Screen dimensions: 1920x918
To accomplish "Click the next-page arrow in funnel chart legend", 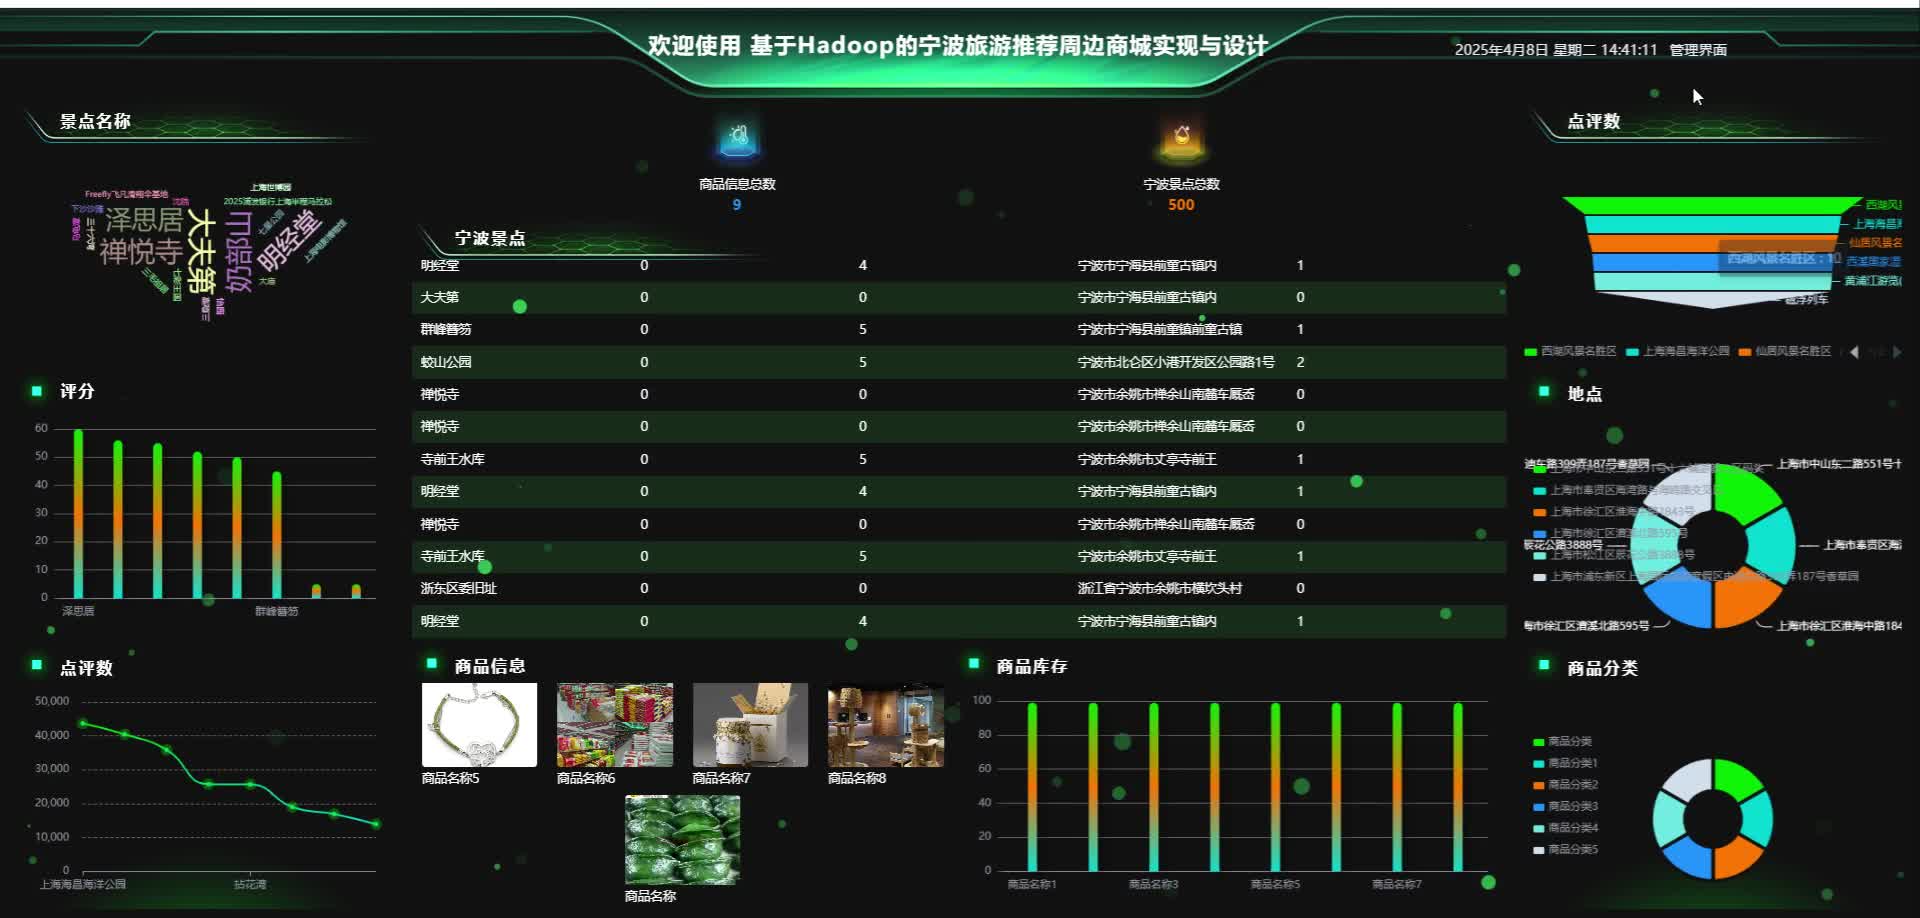I will (x=1897, y=352).
